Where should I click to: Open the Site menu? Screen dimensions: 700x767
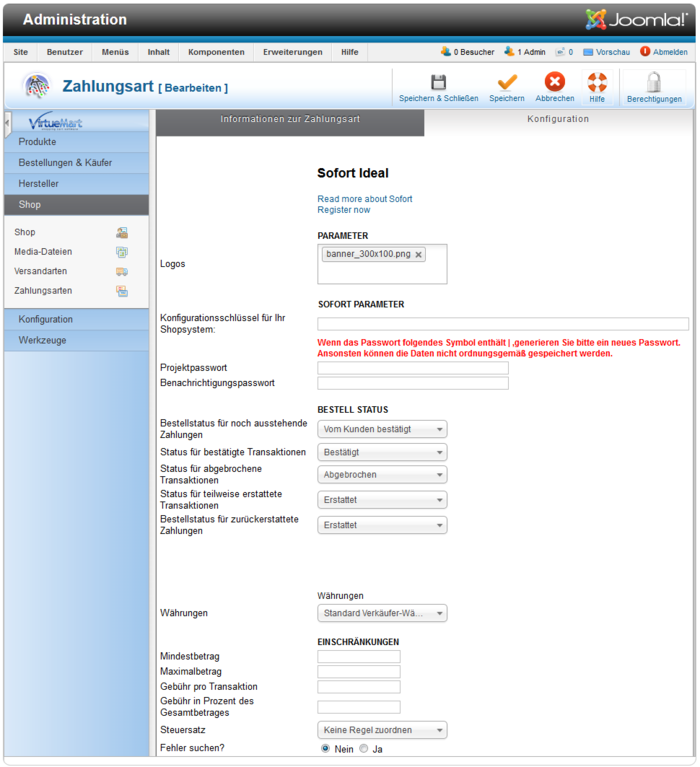pos(21,52)
